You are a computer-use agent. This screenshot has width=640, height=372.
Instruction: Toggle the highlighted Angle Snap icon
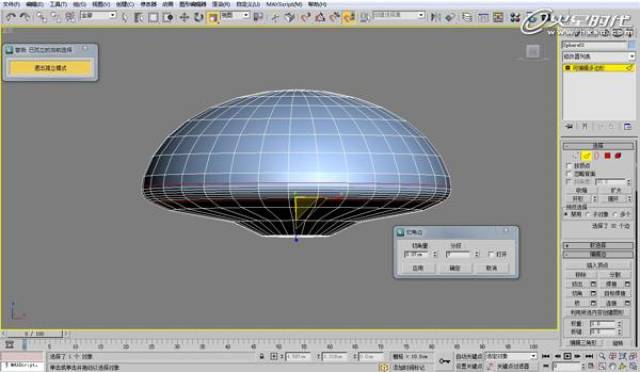click(349, 17)
